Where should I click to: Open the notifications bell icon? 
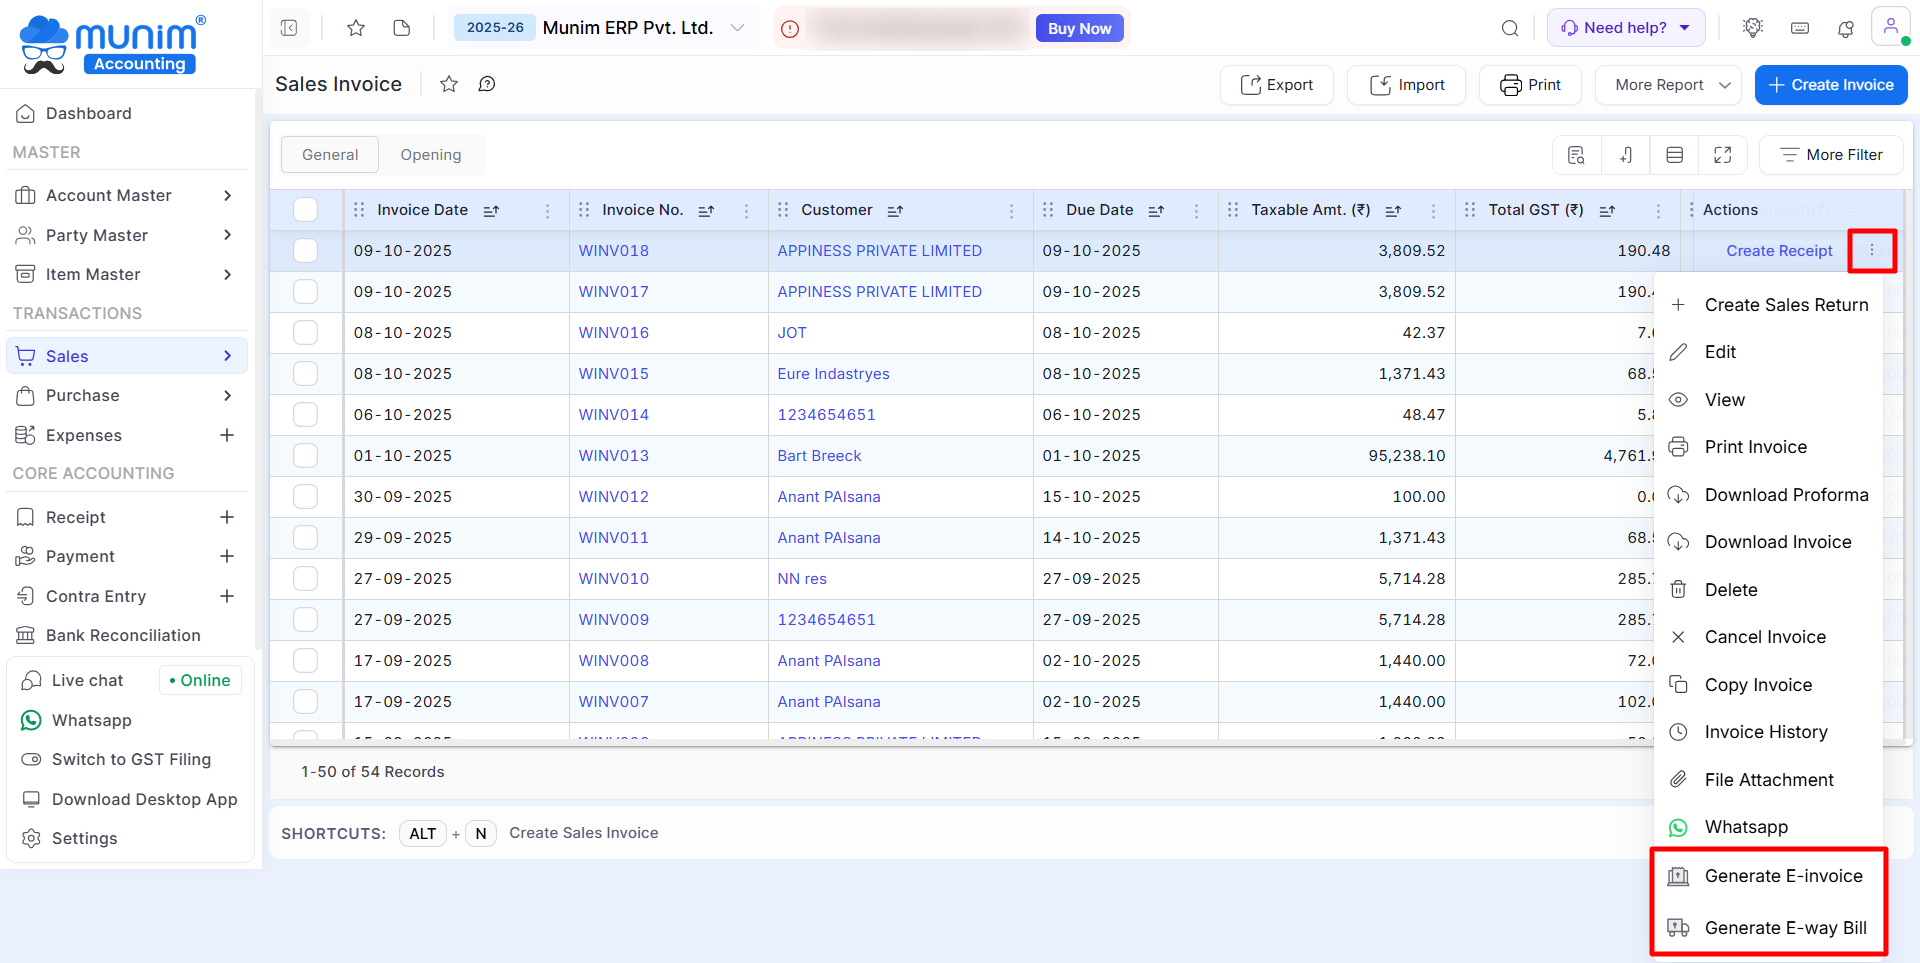coord(1845,28)
